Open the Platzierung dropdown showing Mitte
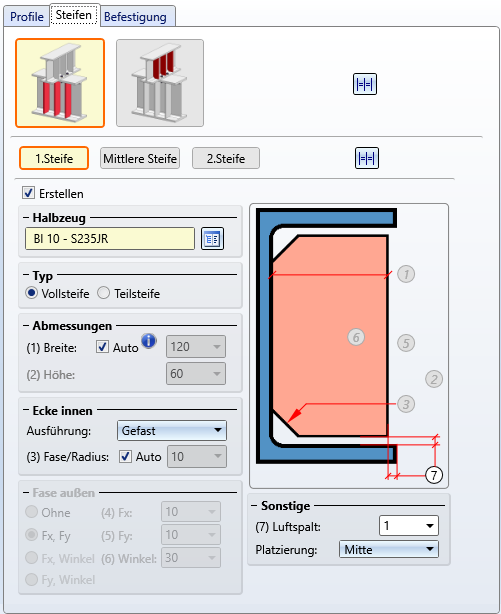 pyautogui.click(x=389, y=549)
